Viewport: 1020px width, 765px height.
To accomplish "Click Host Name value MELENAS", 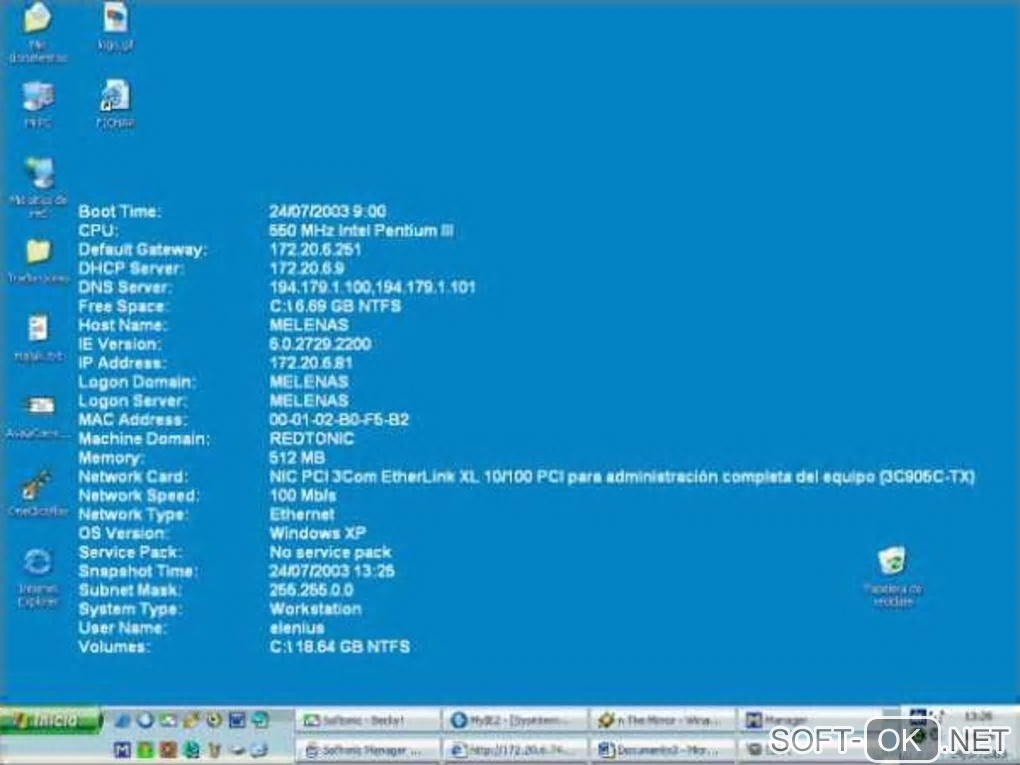I will click(x=309, y=325).
